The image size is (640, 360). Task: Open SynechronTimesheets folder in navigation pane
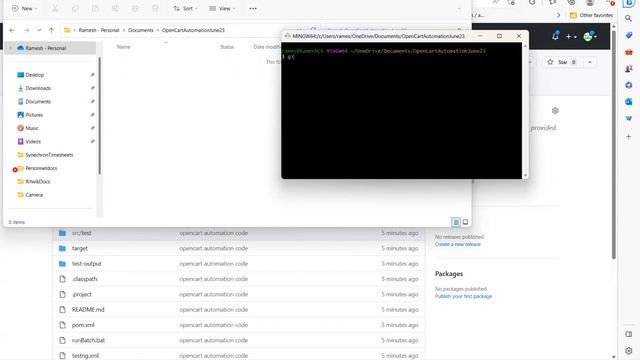tap(49, 155)
